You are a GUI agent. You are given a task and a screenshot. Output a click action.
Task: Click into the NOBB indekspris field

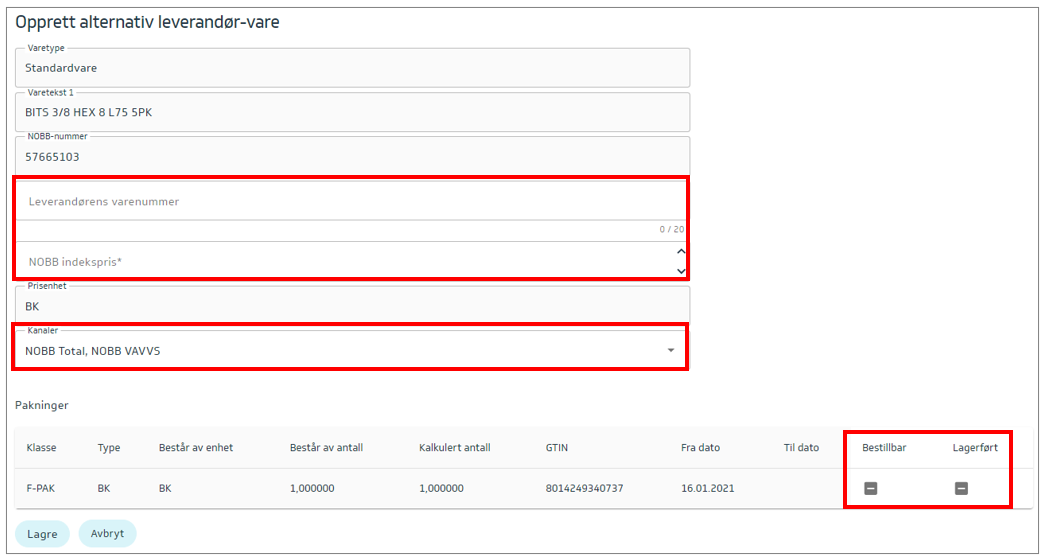340,262
